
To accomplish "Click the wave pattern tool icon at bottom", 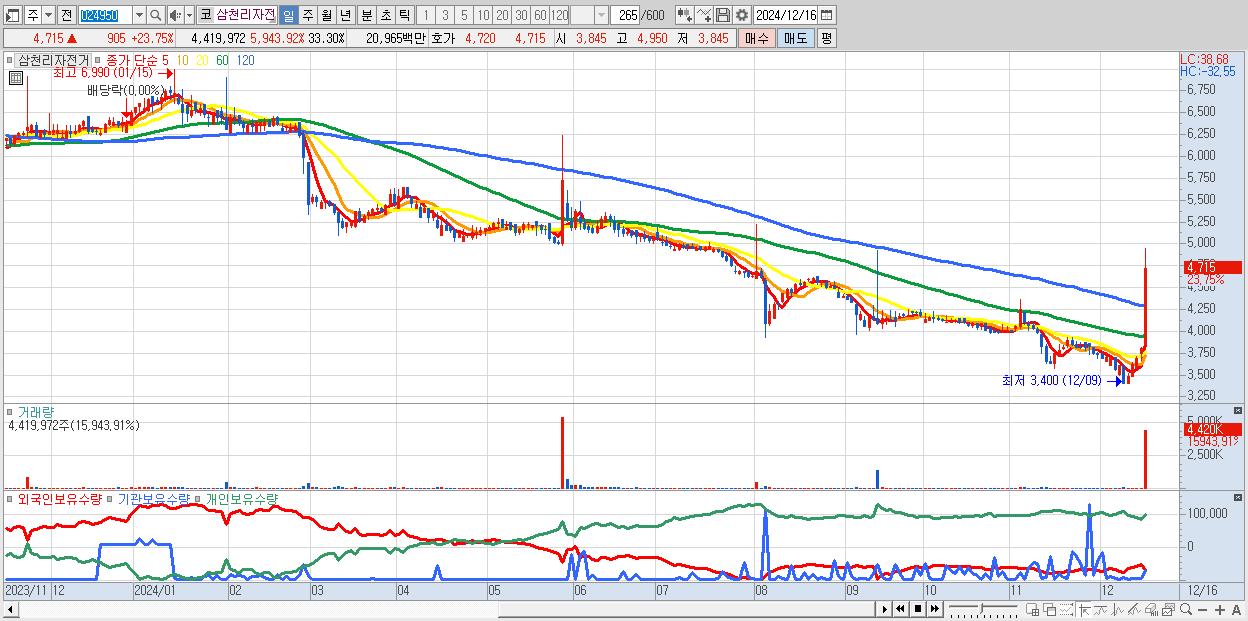I will (x=1118, y=609).
